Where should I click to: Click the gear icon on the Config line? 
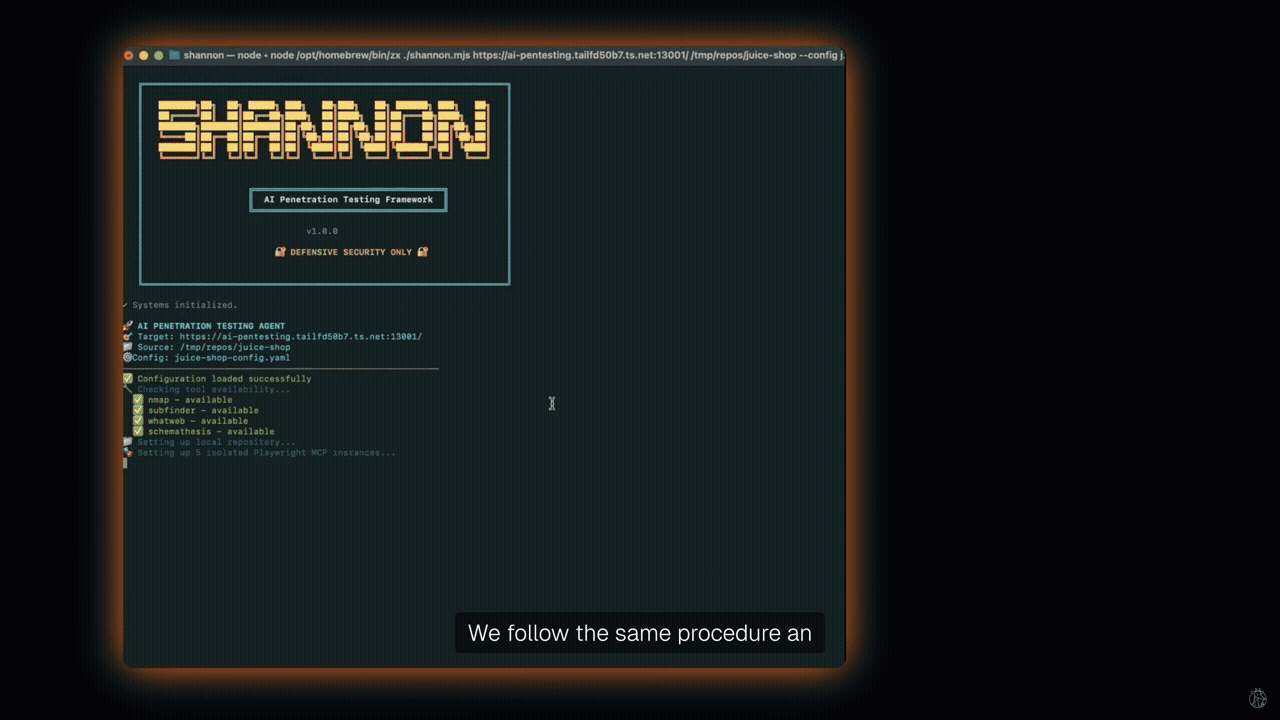click(x=127, y=357)
